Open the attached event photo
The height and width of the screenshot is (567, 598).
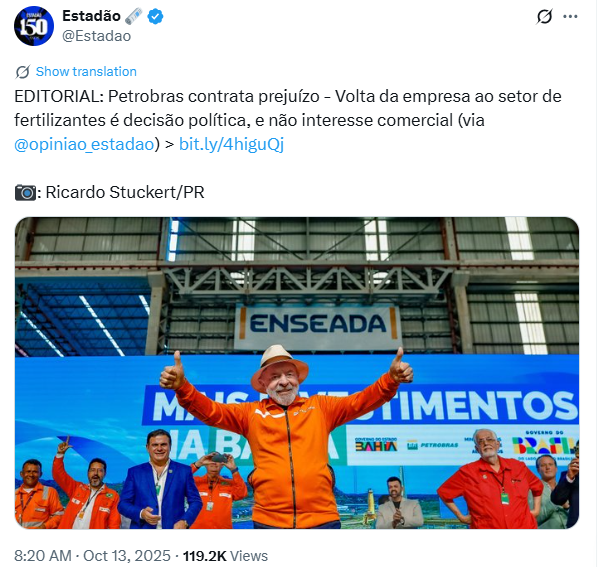(x=297, y=373)
